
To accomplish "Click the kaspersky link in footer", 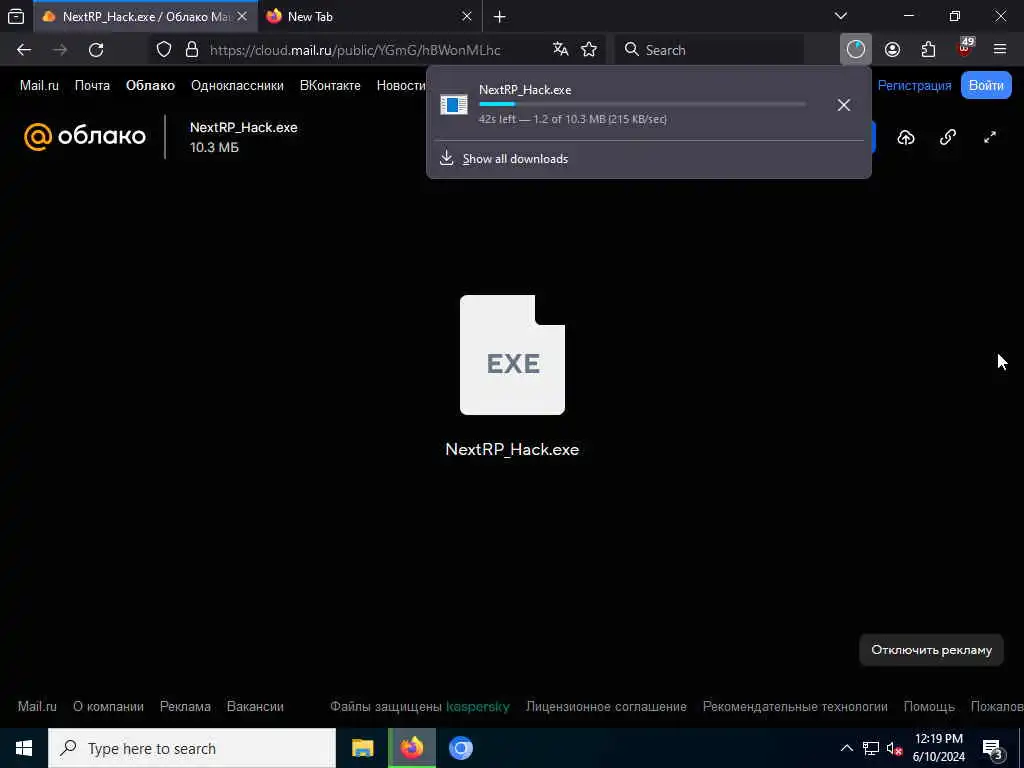I will point(477,707).
